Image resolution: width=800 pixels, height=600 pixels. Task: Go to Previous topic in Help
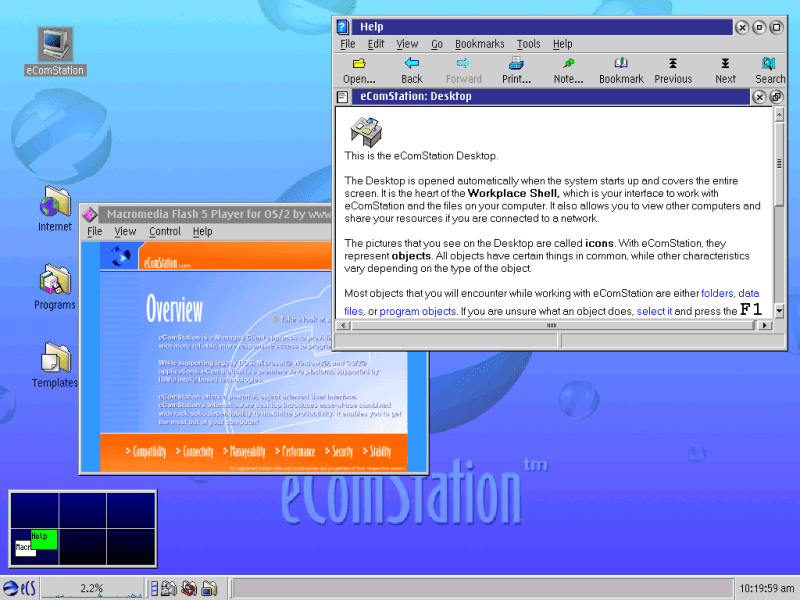tap(673, 69)
